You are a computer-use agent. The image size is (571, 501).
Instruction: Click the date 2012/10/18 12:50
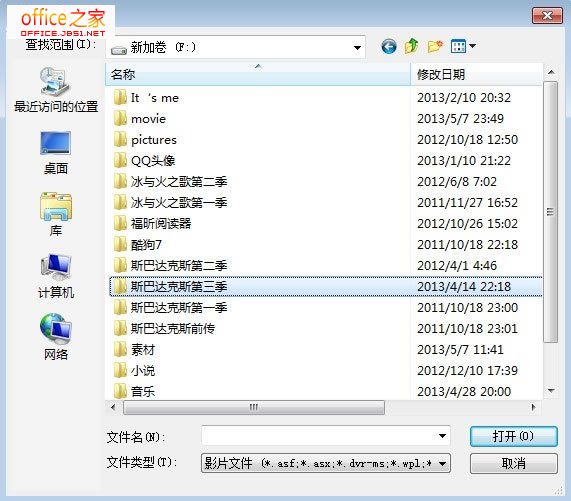click(x=468, y=139)
